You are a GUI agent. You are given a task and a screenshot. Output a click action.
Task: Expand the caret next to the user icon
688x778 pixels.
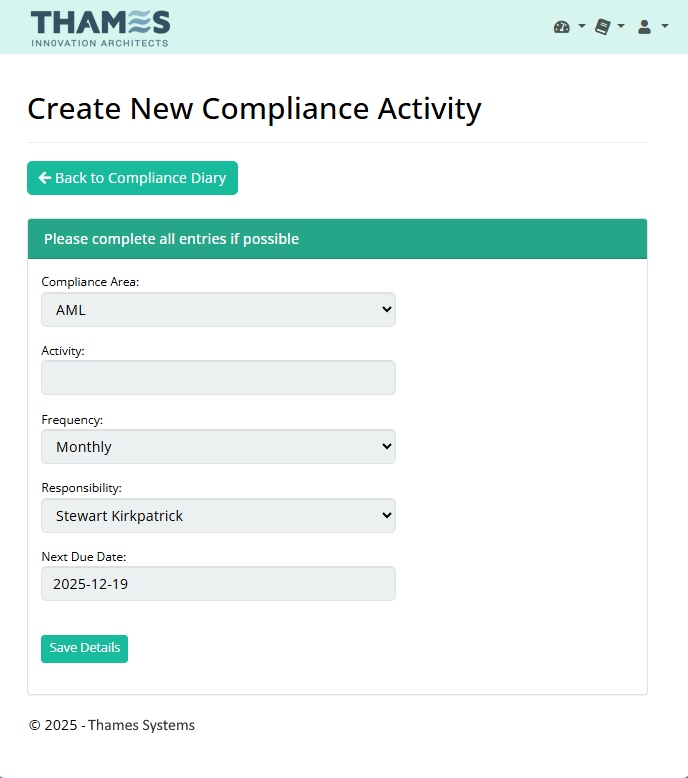[665, 26]
